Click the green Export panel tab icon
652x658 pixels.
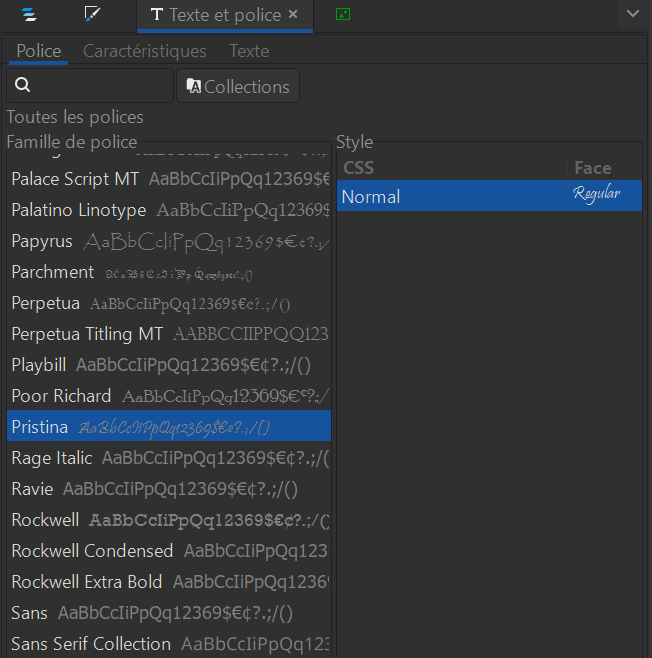[x=343, y=15]
